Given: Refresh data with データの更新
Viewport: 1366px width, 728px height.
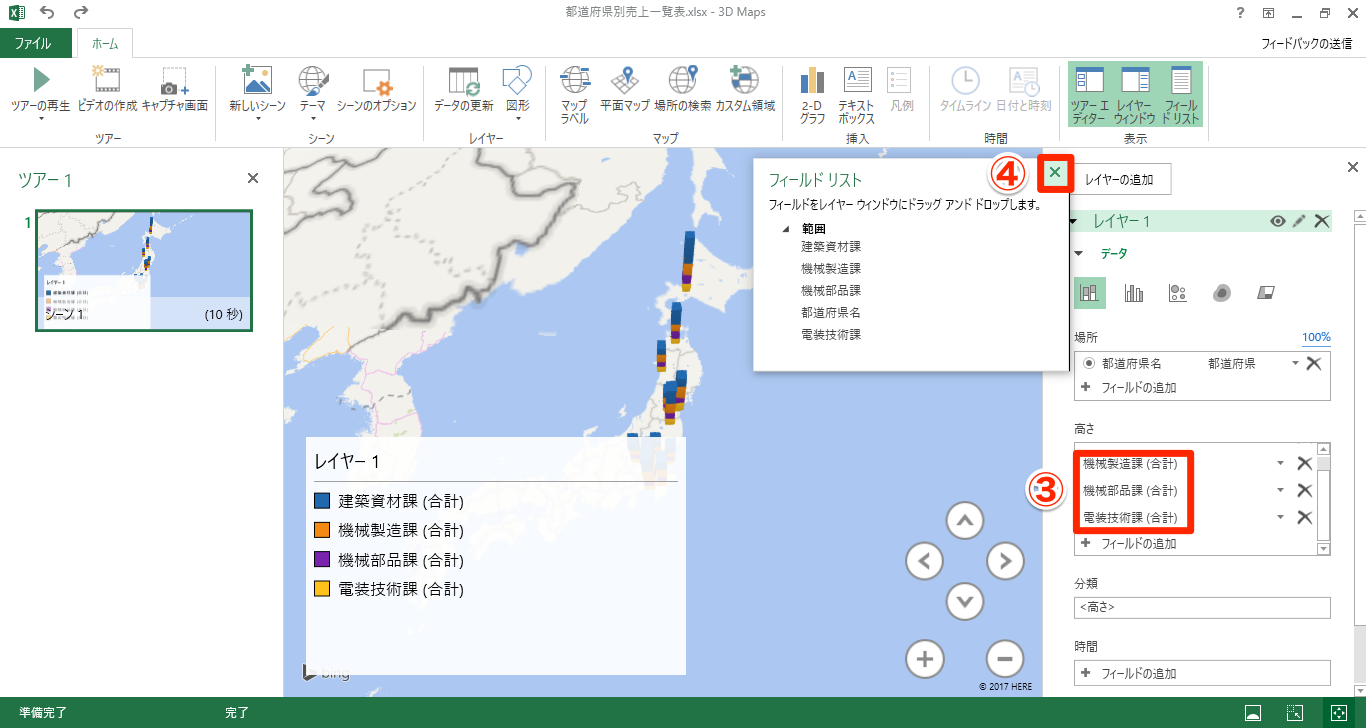Looking at the screenshot, I should coord(463,88).
